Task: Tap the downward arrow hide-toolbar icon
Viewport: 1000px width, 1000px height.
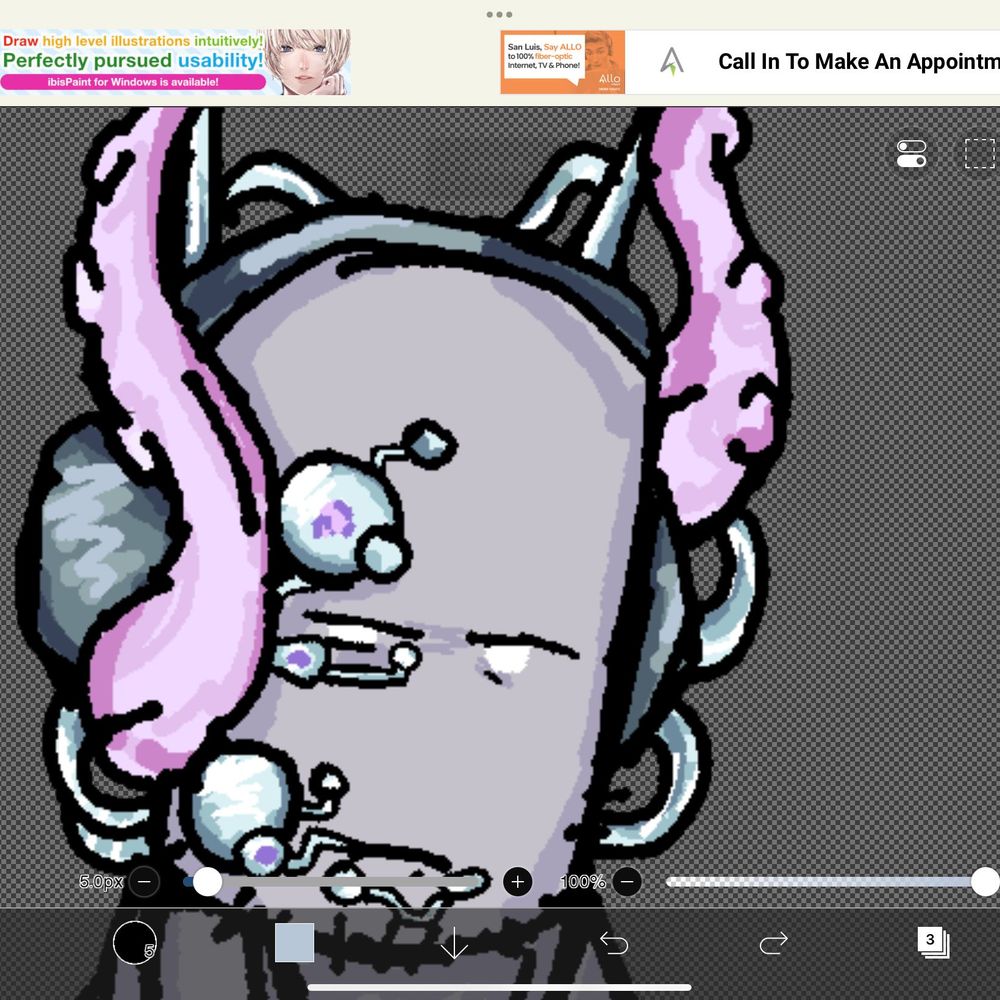Action: (454, 943)
